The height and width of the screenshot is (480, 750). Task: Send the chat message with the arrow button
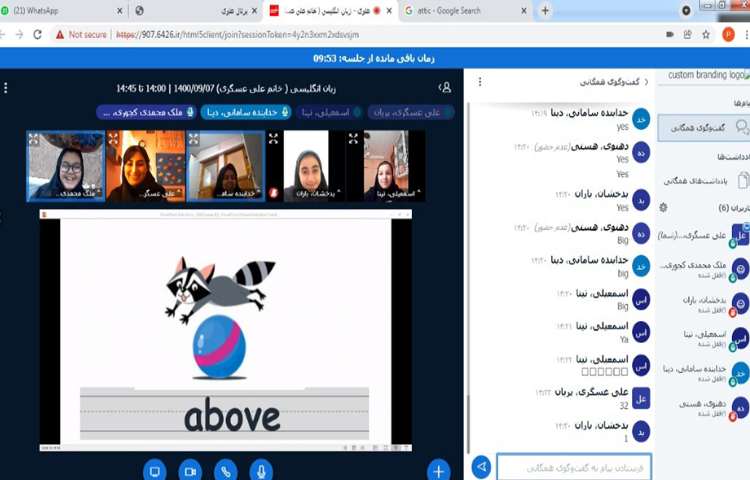[482, 466]
